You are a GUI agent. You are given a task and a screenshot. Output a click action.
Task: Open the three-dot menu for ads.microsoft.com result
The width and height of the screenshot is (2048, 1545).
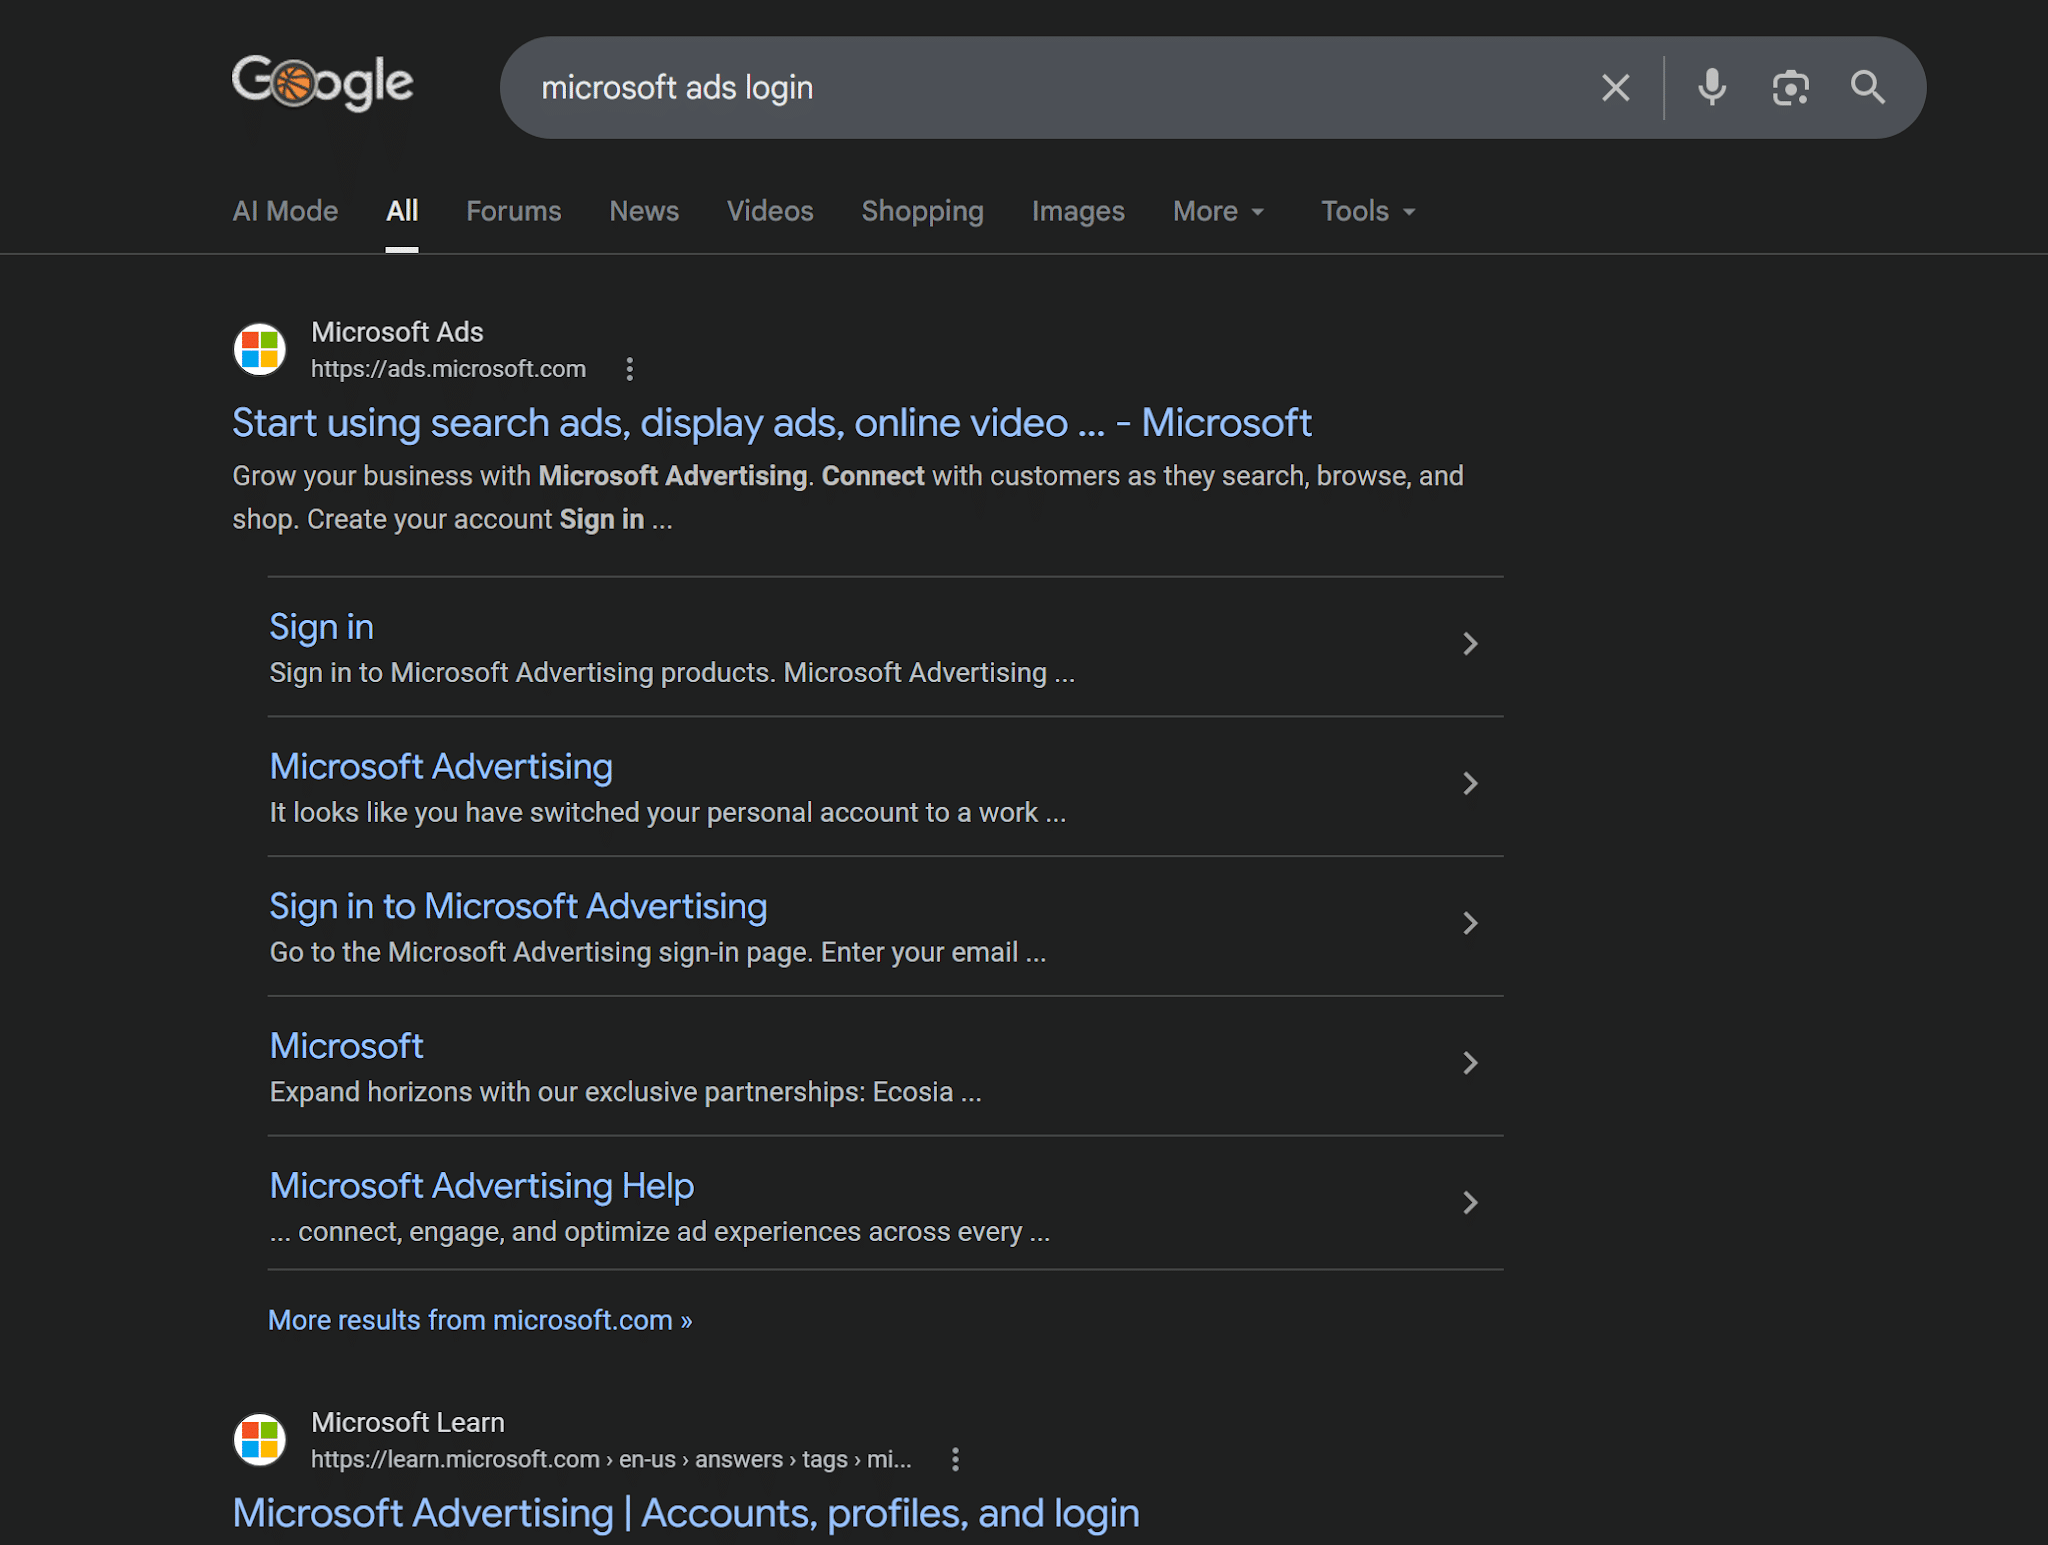[x=629, y=369]
